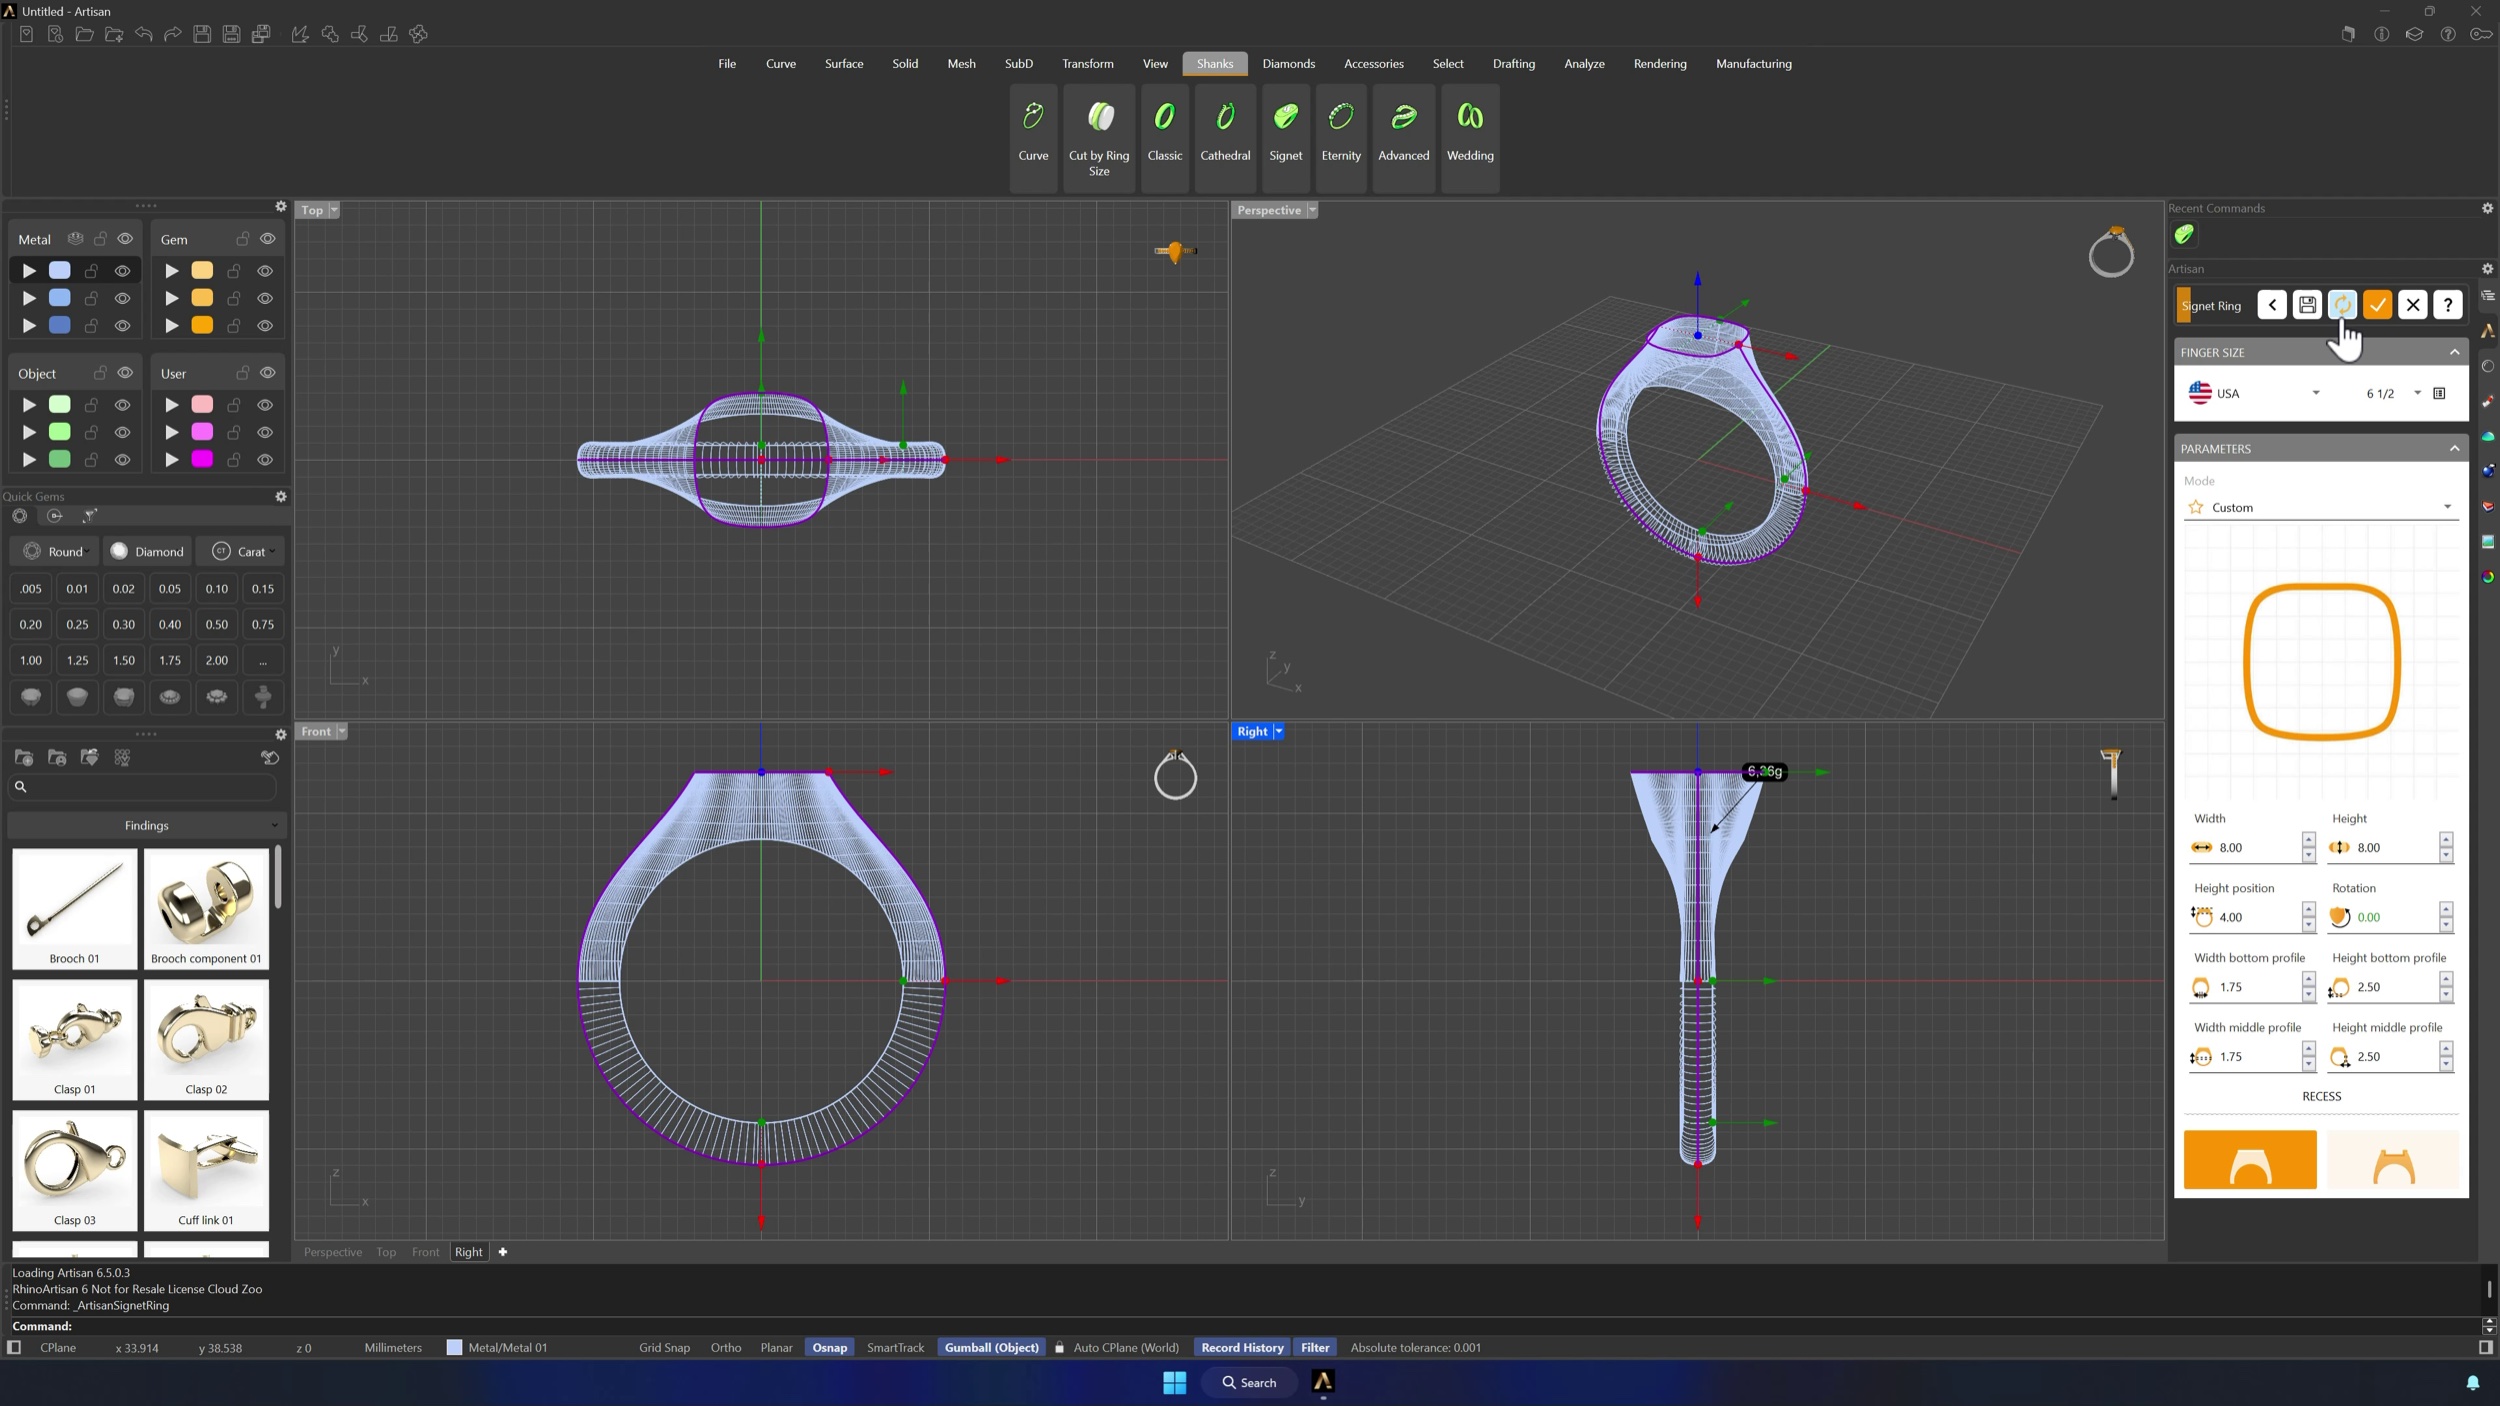Image resolution: width=2500 pixels, height=1406 pixels.
Task: Open the Diamonds menu
Action: (x=1288, y=64)
